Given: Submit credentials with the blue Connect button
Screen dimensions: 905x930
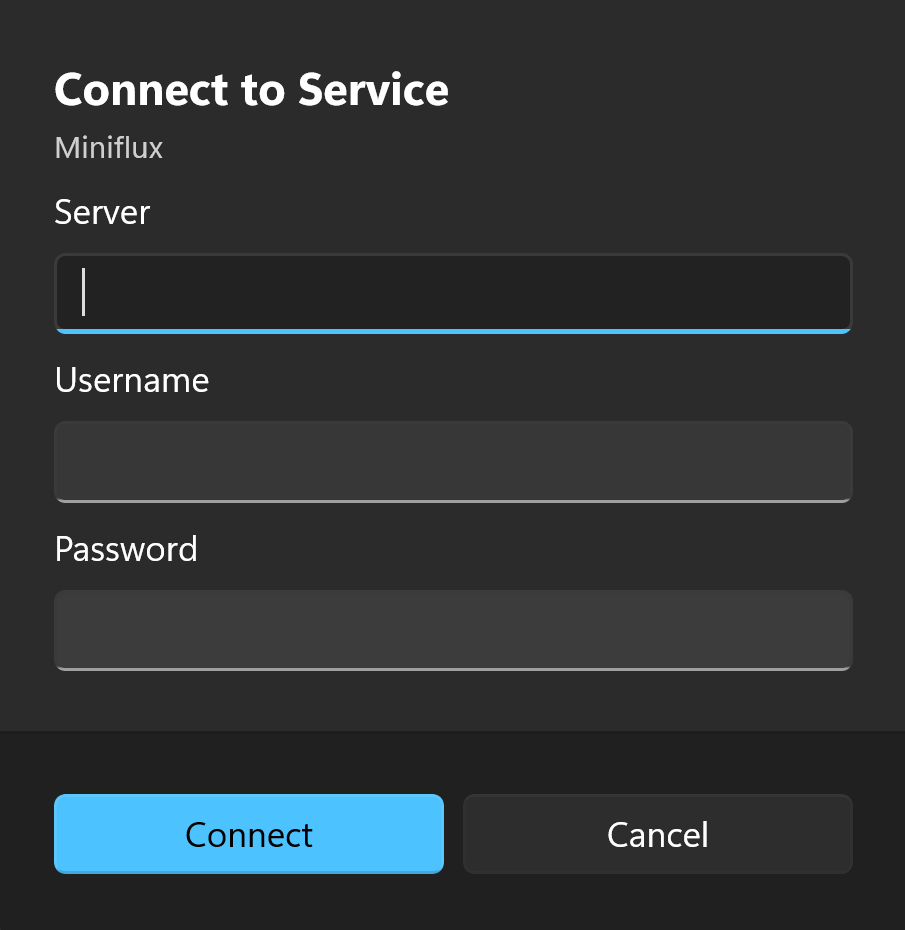Looking at the screenshot, I should (x=248, y=833).
